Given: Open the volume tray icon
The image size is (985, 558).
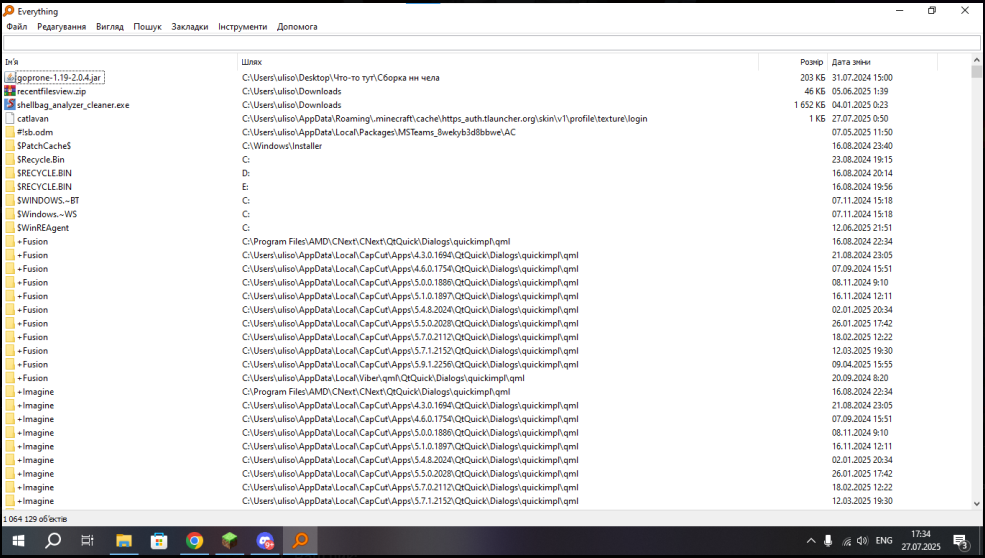Looking at the screenshot, I should 863,541.
